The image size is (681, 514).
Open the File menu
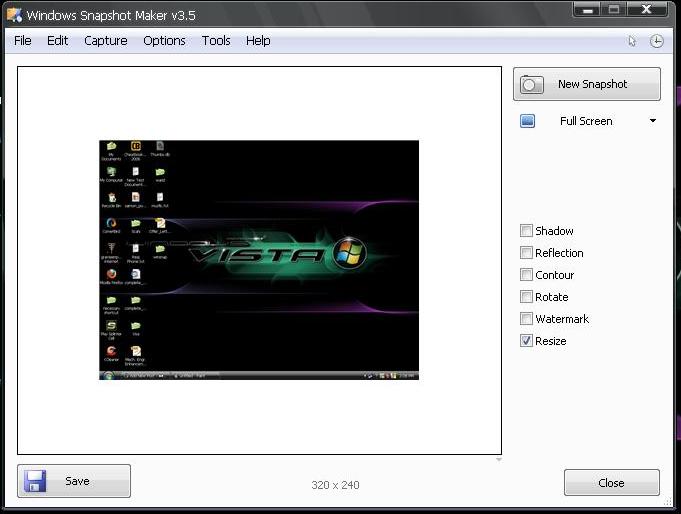click(23, 40)
